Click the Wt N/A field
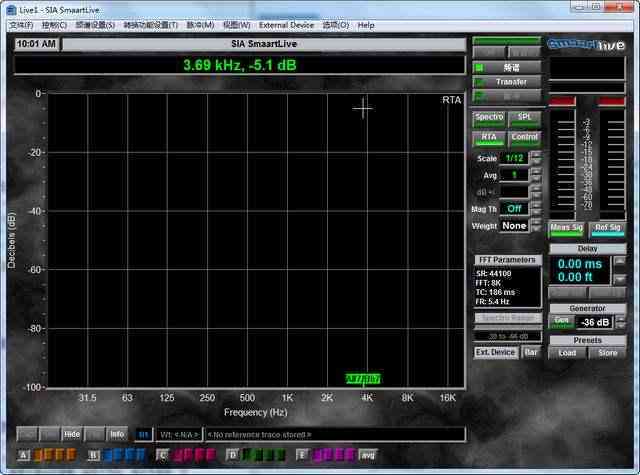 coord(179,435)
